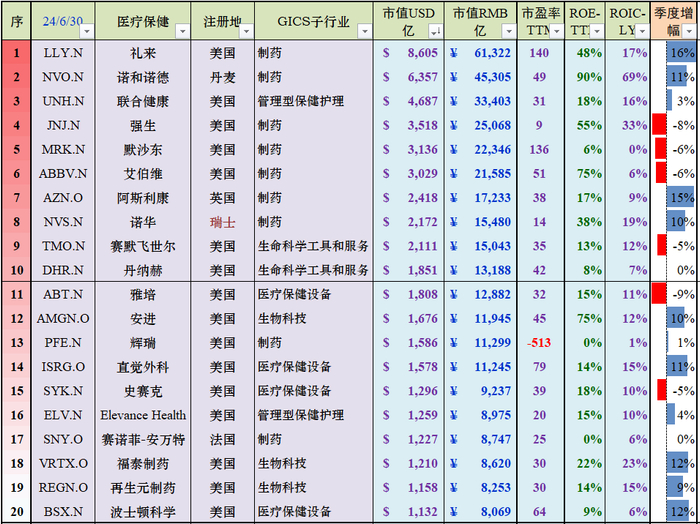Select ticker cell REGN.O

63,487
